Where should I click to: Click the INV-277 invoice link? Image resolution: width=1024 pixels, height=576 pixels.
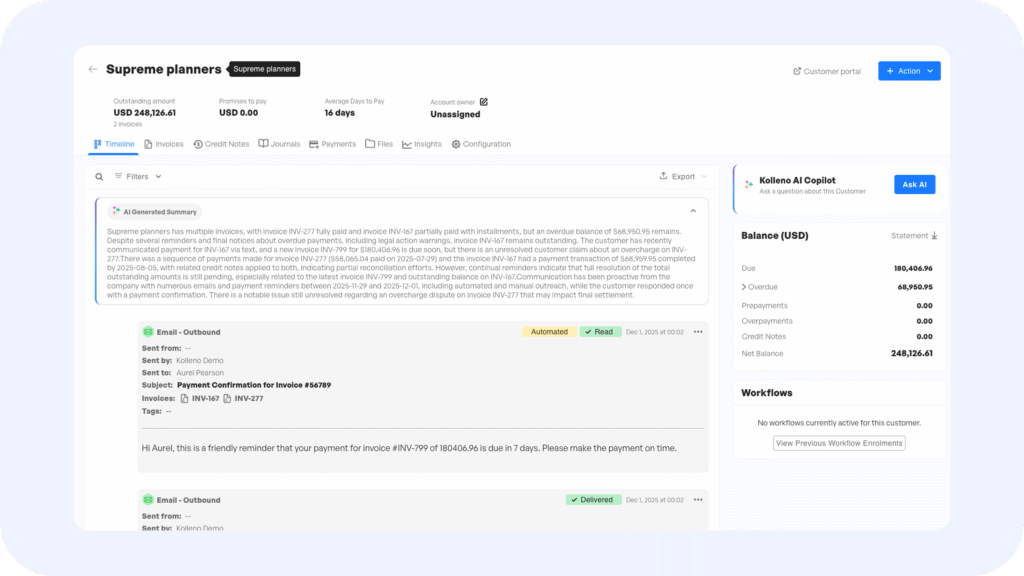pos(249,398)
